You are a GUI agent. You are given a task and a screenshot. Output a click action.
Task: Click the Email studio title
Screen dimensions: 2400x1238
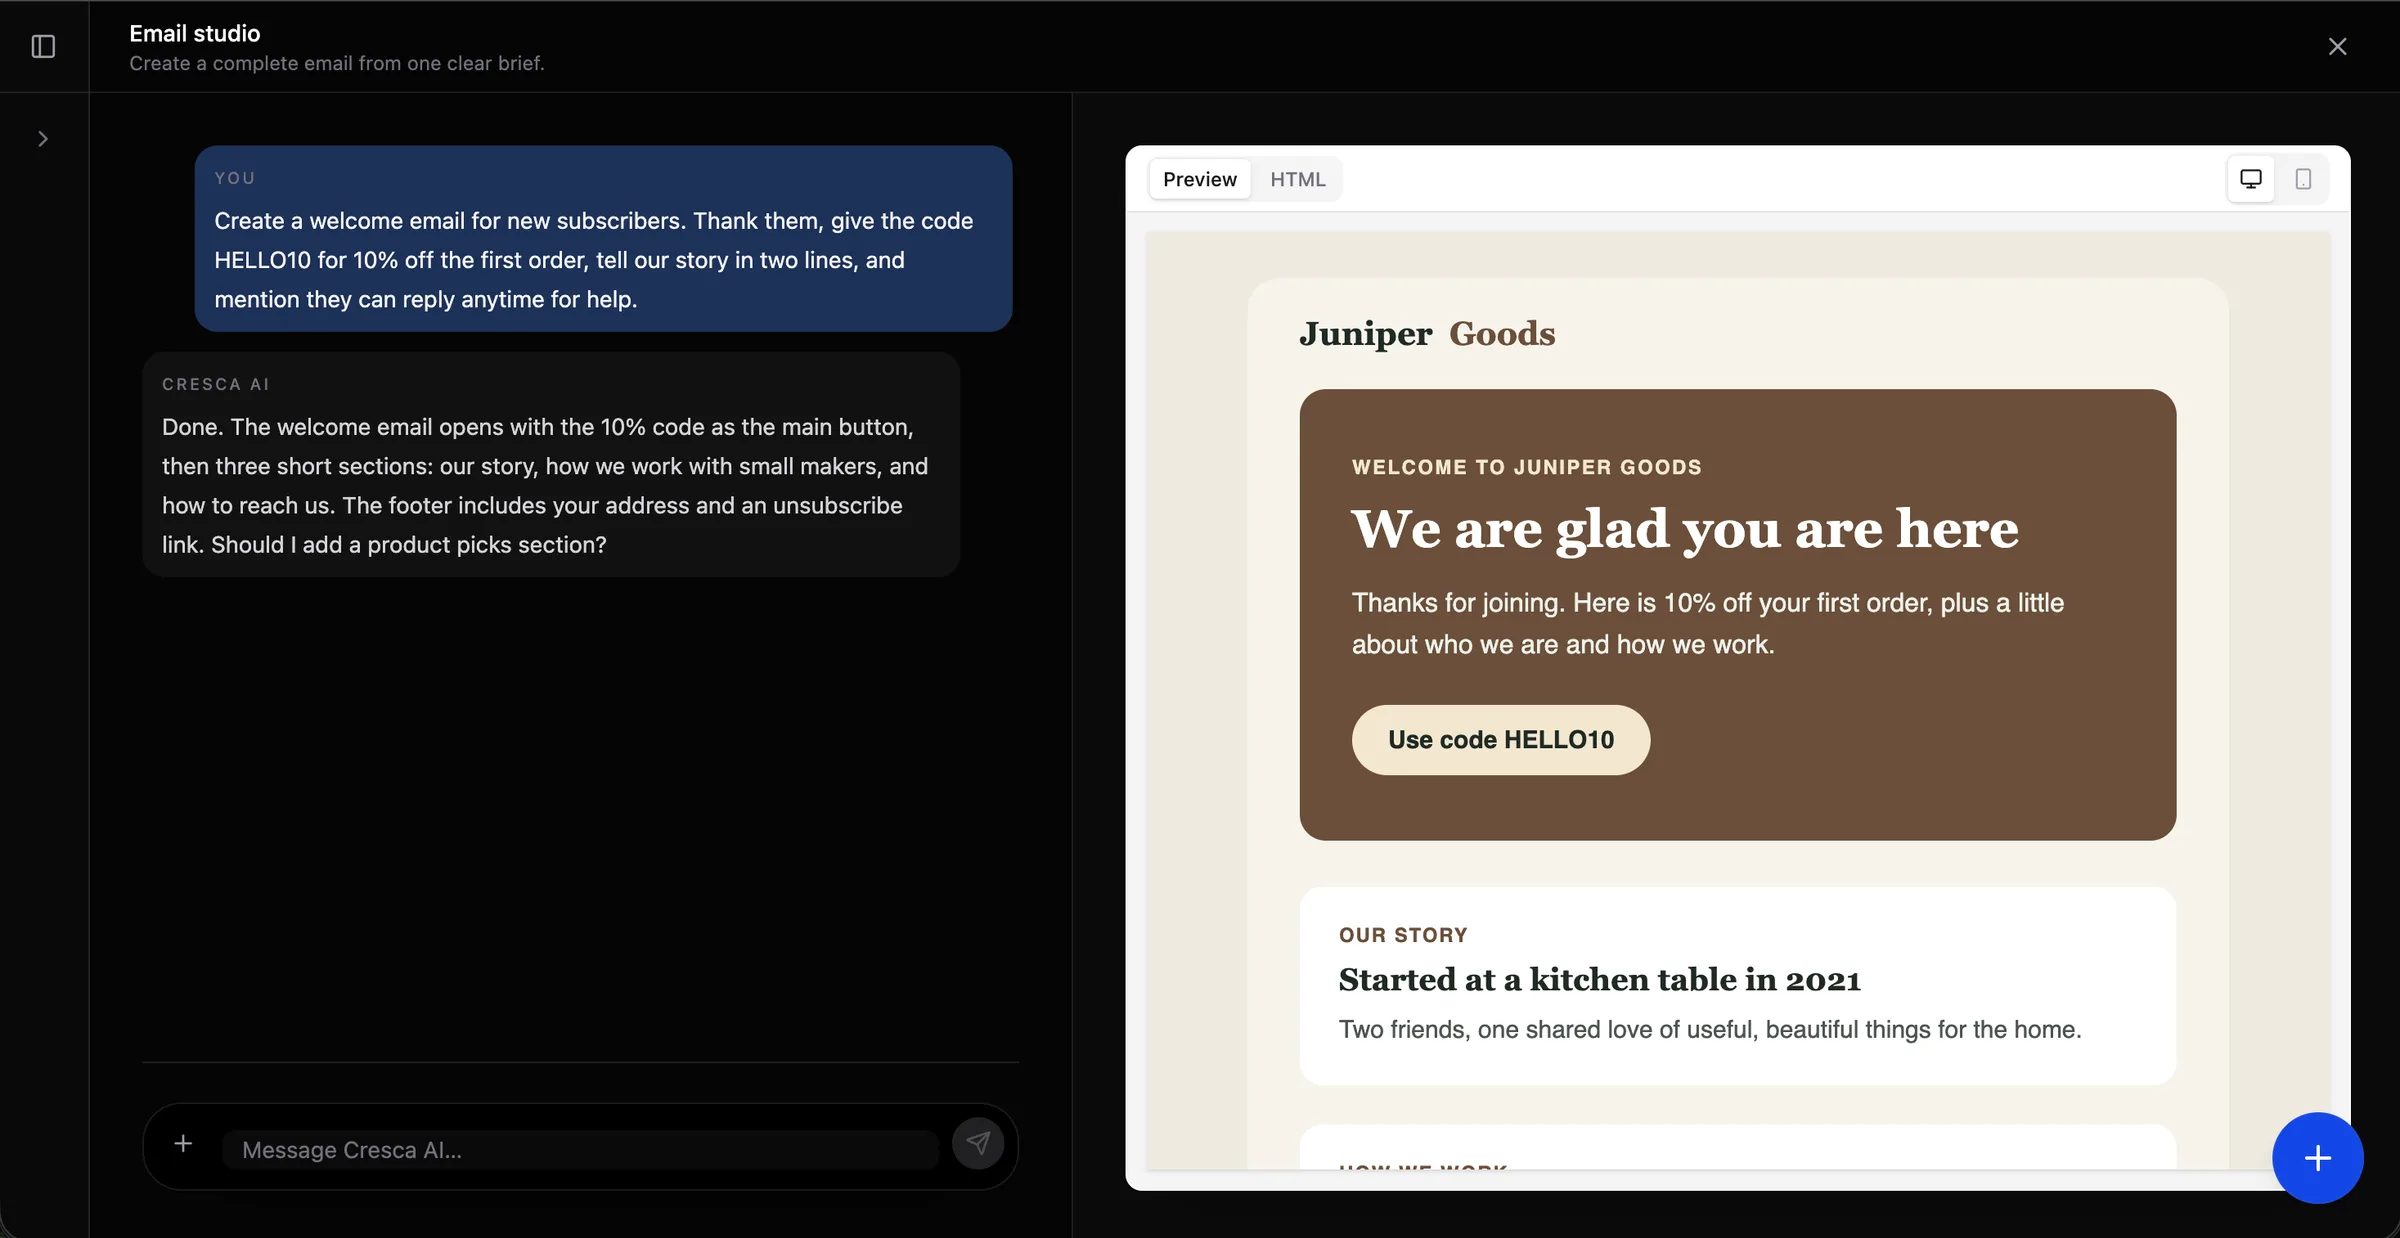(x=195, y=33)
